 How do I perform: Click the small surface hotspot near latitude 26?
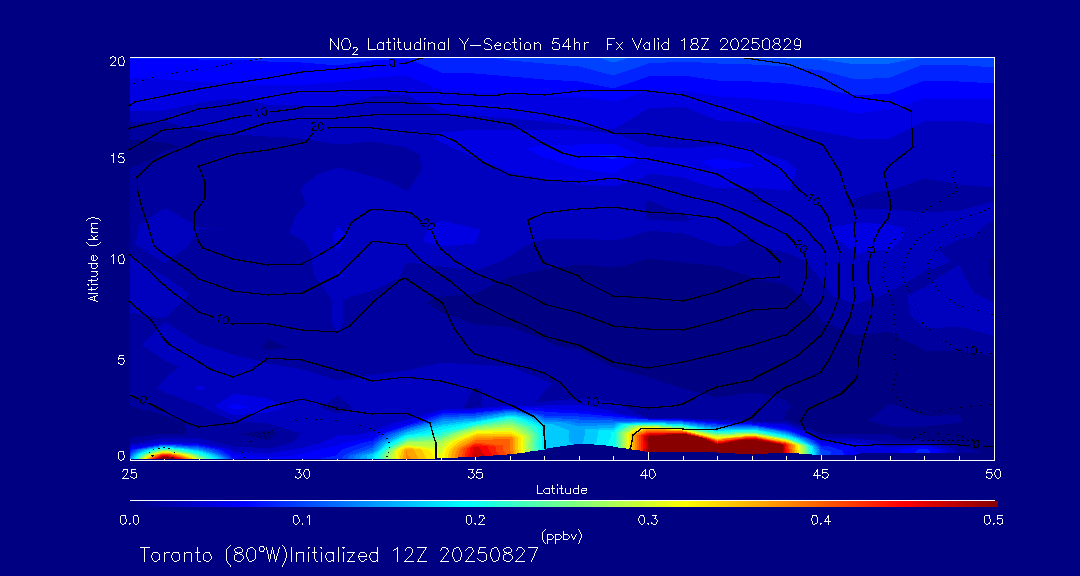pos(164,454)
